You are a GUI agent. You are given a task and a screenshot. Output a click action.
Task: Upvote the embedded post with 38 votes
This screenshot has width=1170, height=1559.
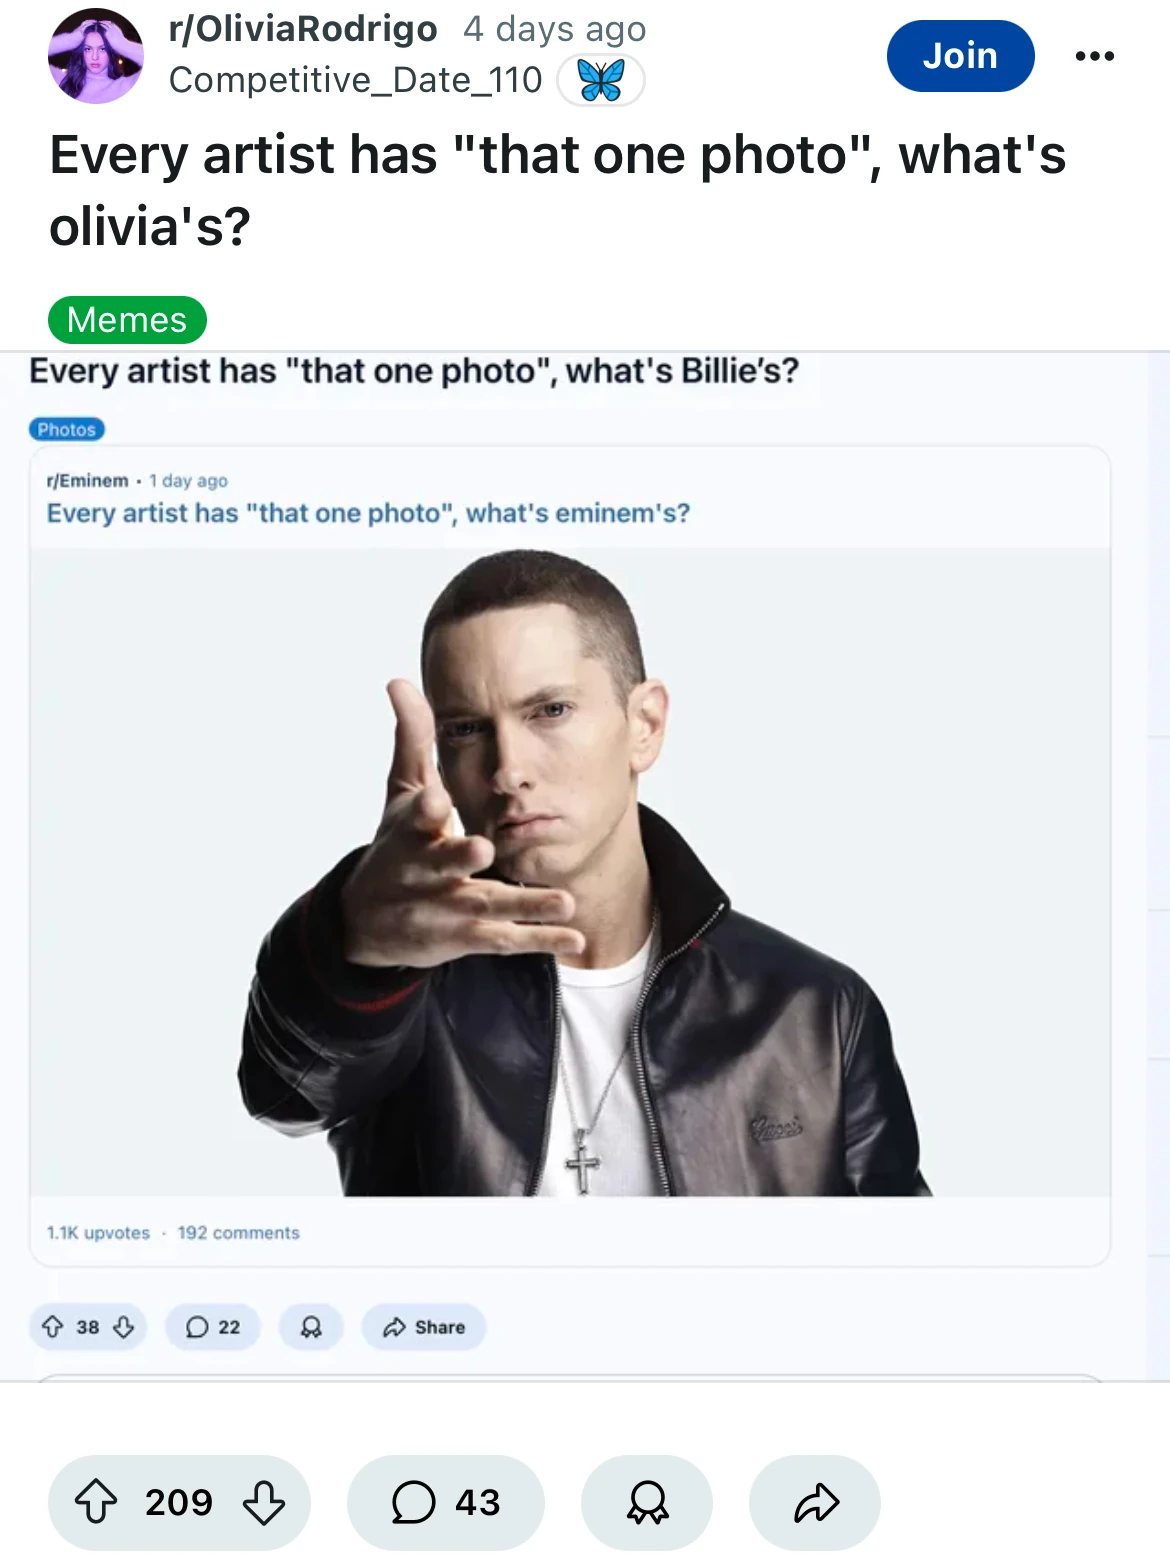tap(52, 1327)
